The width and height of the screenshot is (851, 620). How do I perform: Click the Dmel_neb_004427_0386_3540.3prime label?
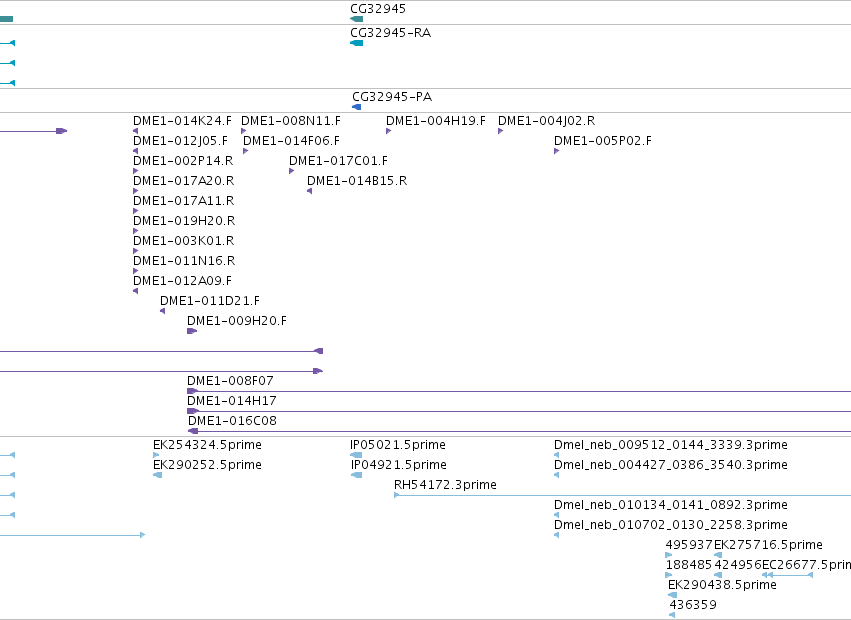[x=671, y=465]
